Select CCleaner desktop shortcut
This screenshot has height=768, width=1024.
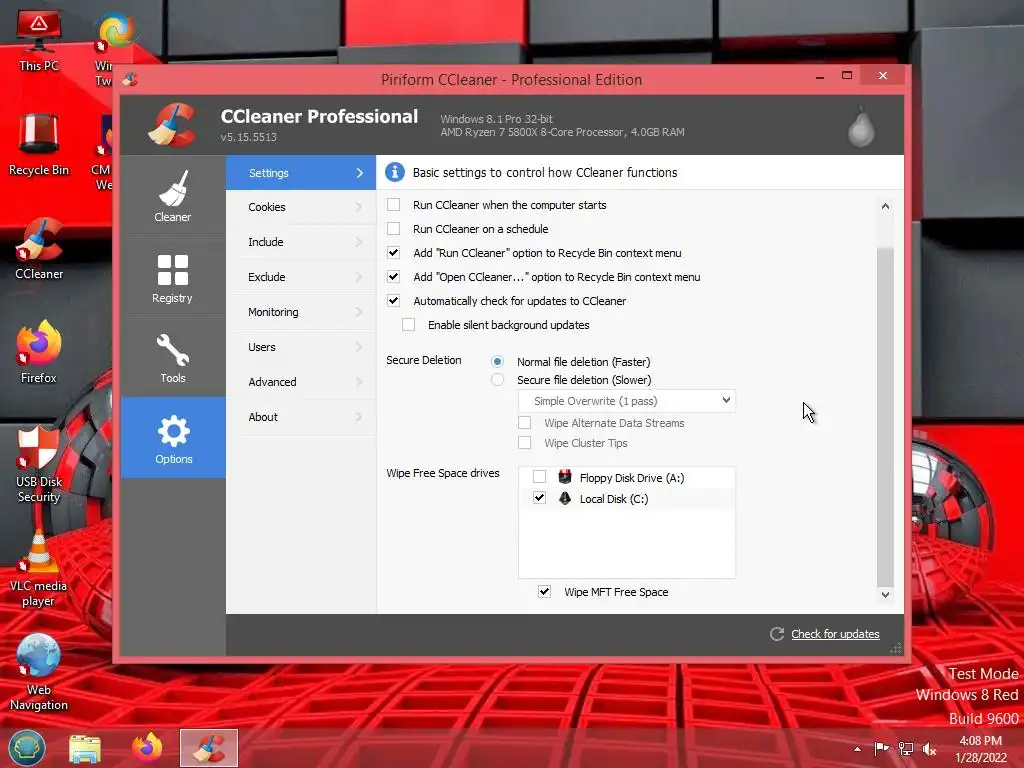pos(39,249)
